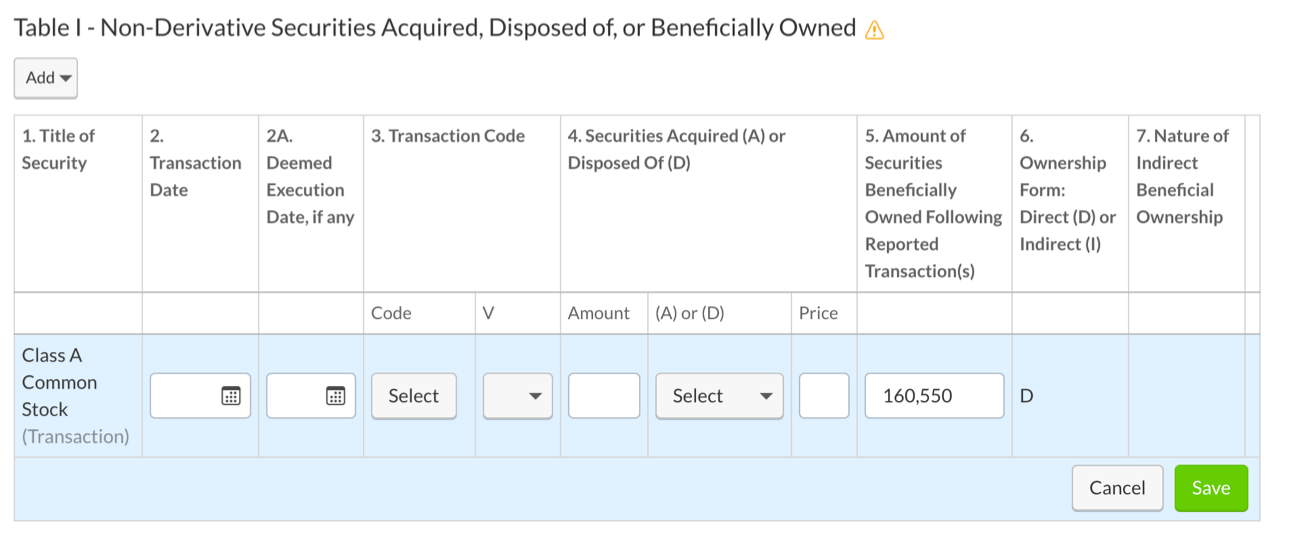1300x544 pixels.
Task: Save the transaction row
Action: [x=1211, y=488]
